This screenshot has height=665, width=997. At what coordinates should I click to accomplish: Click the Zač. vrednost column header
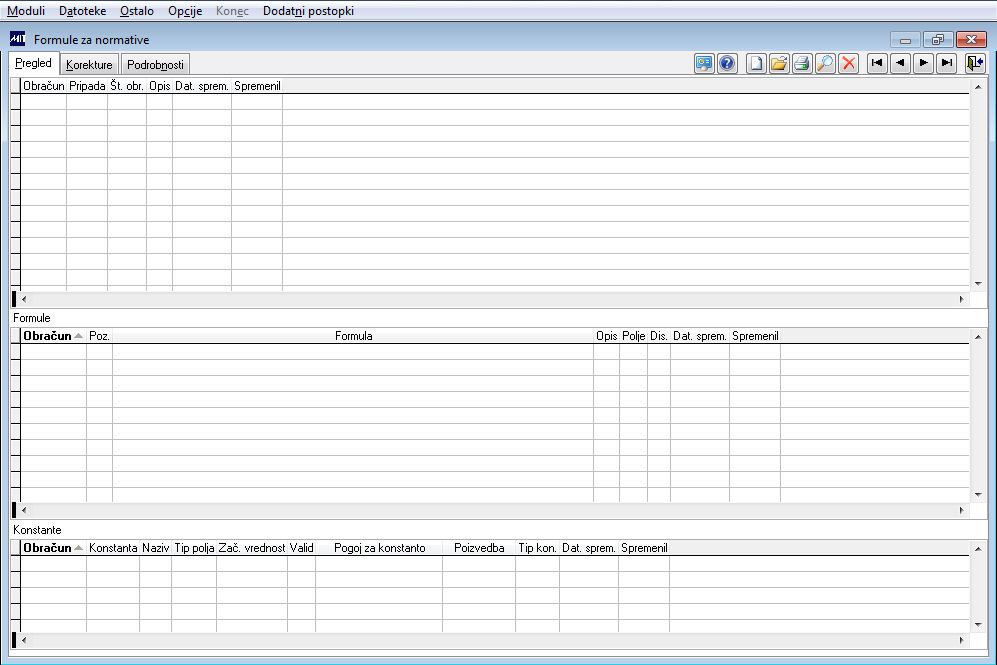click(252, 547)
